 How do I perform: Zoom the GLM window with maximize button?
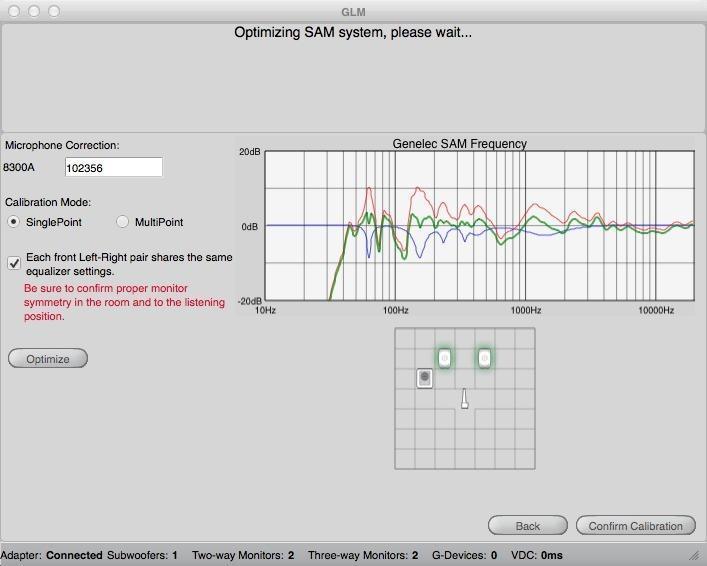(54, 11)
